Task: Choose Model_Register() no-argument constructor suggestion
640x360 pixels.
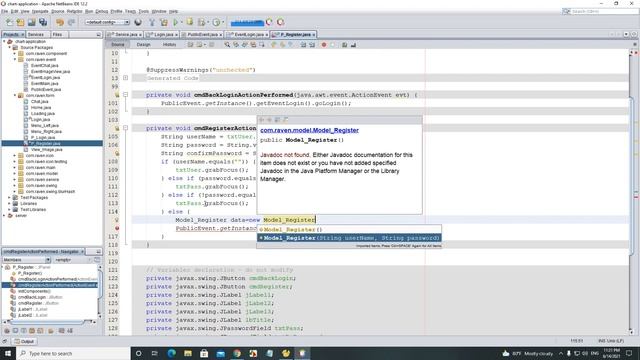Action: [x=349, y=229]
